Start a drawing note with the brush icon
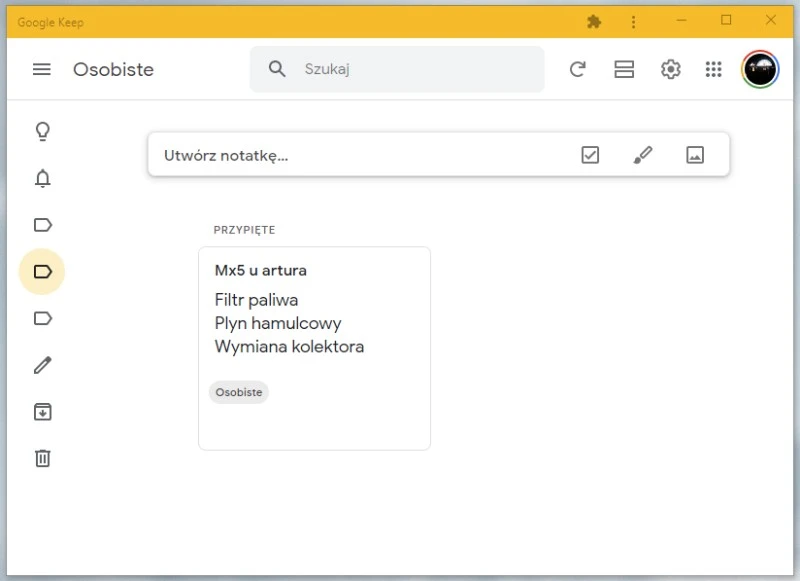 pos(643,154)
